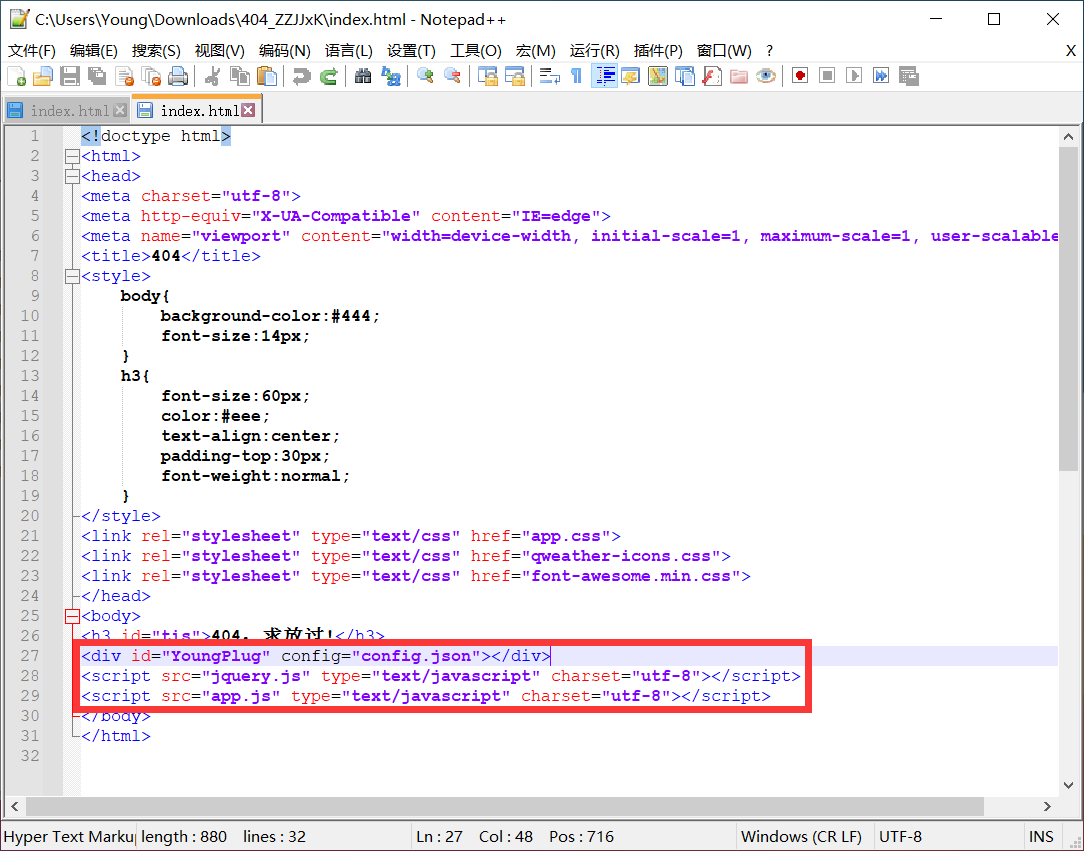Click the Zoom Out magnifier icon

click(x=453, y=76)
